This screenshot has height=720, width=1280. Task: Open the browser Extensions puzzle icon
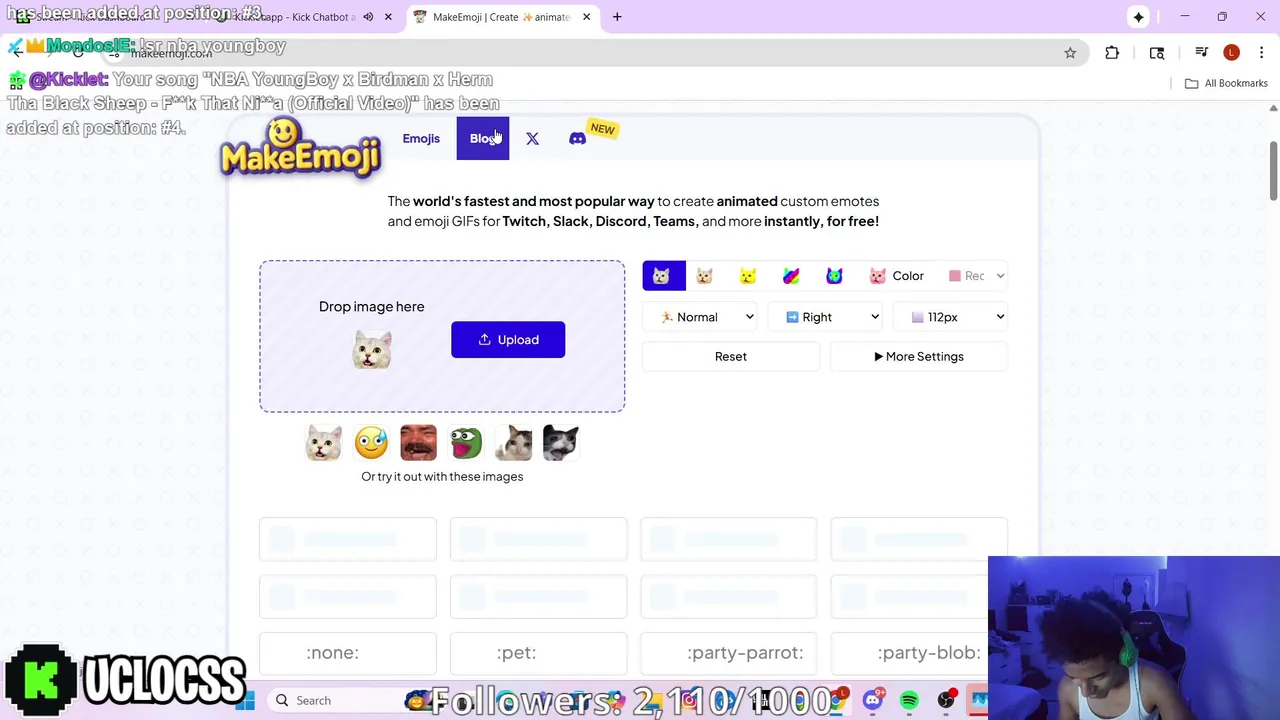(x=1112, y=53)
